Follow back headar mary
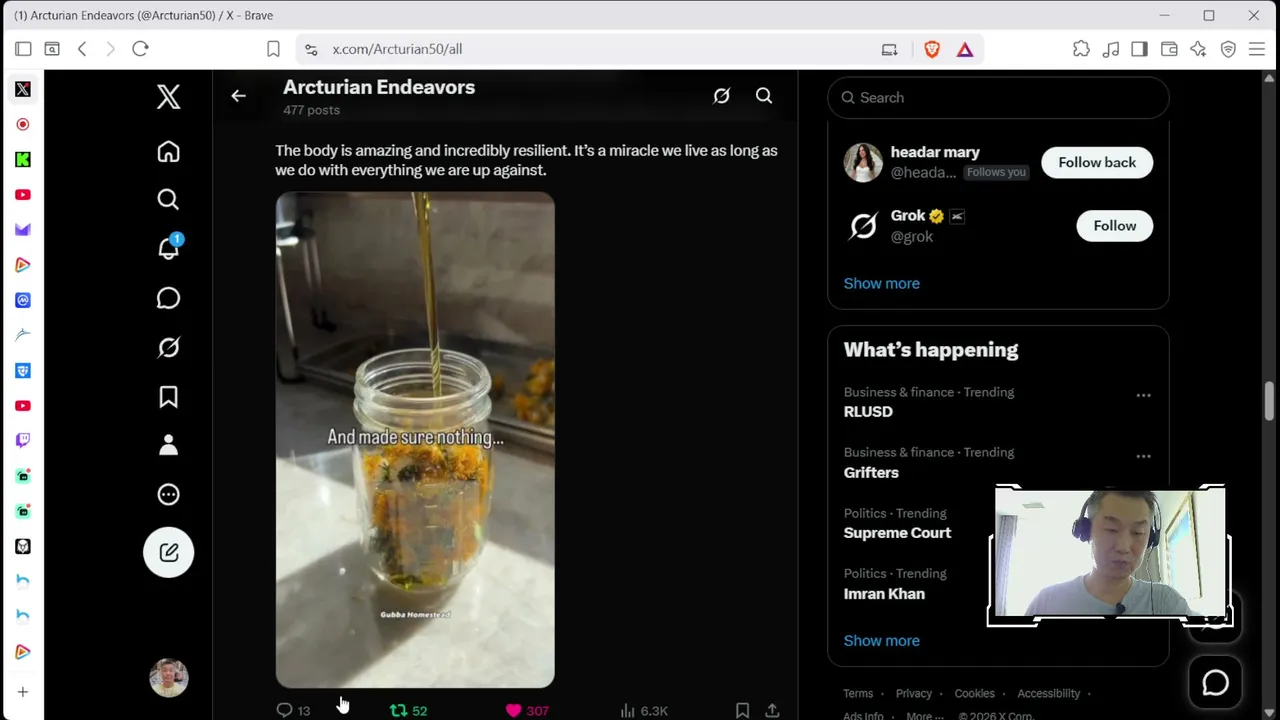 1097,162
